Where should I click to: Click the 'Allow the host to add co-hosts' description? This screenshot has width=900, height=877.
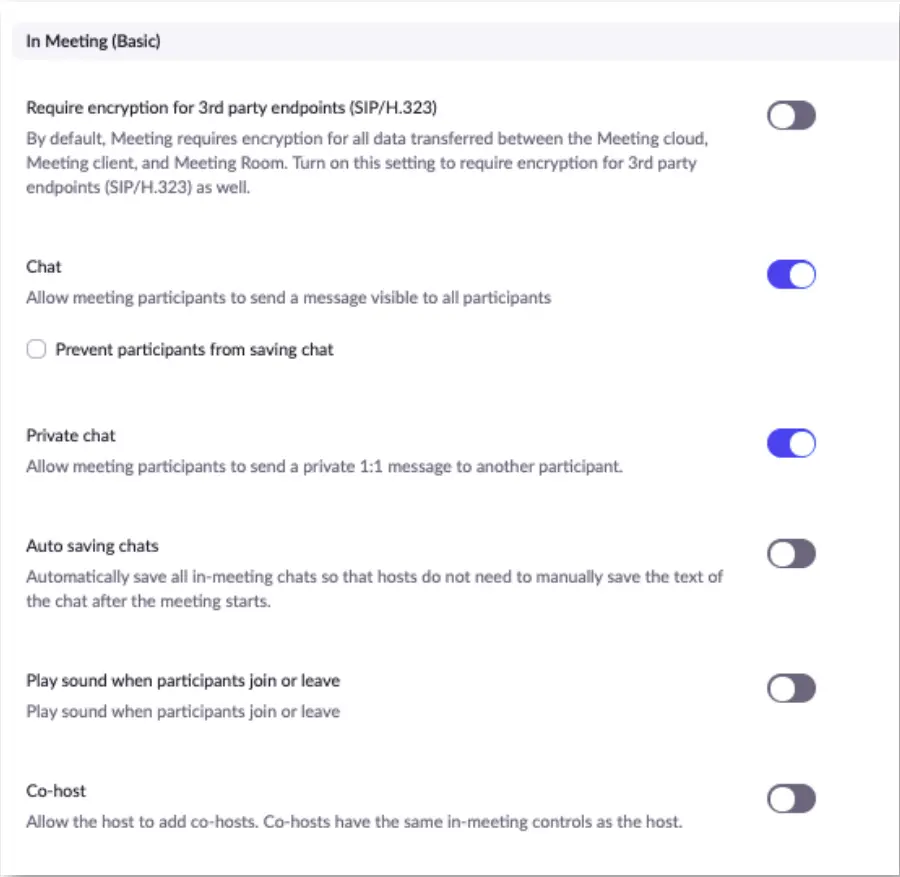[x=354, y=822]
